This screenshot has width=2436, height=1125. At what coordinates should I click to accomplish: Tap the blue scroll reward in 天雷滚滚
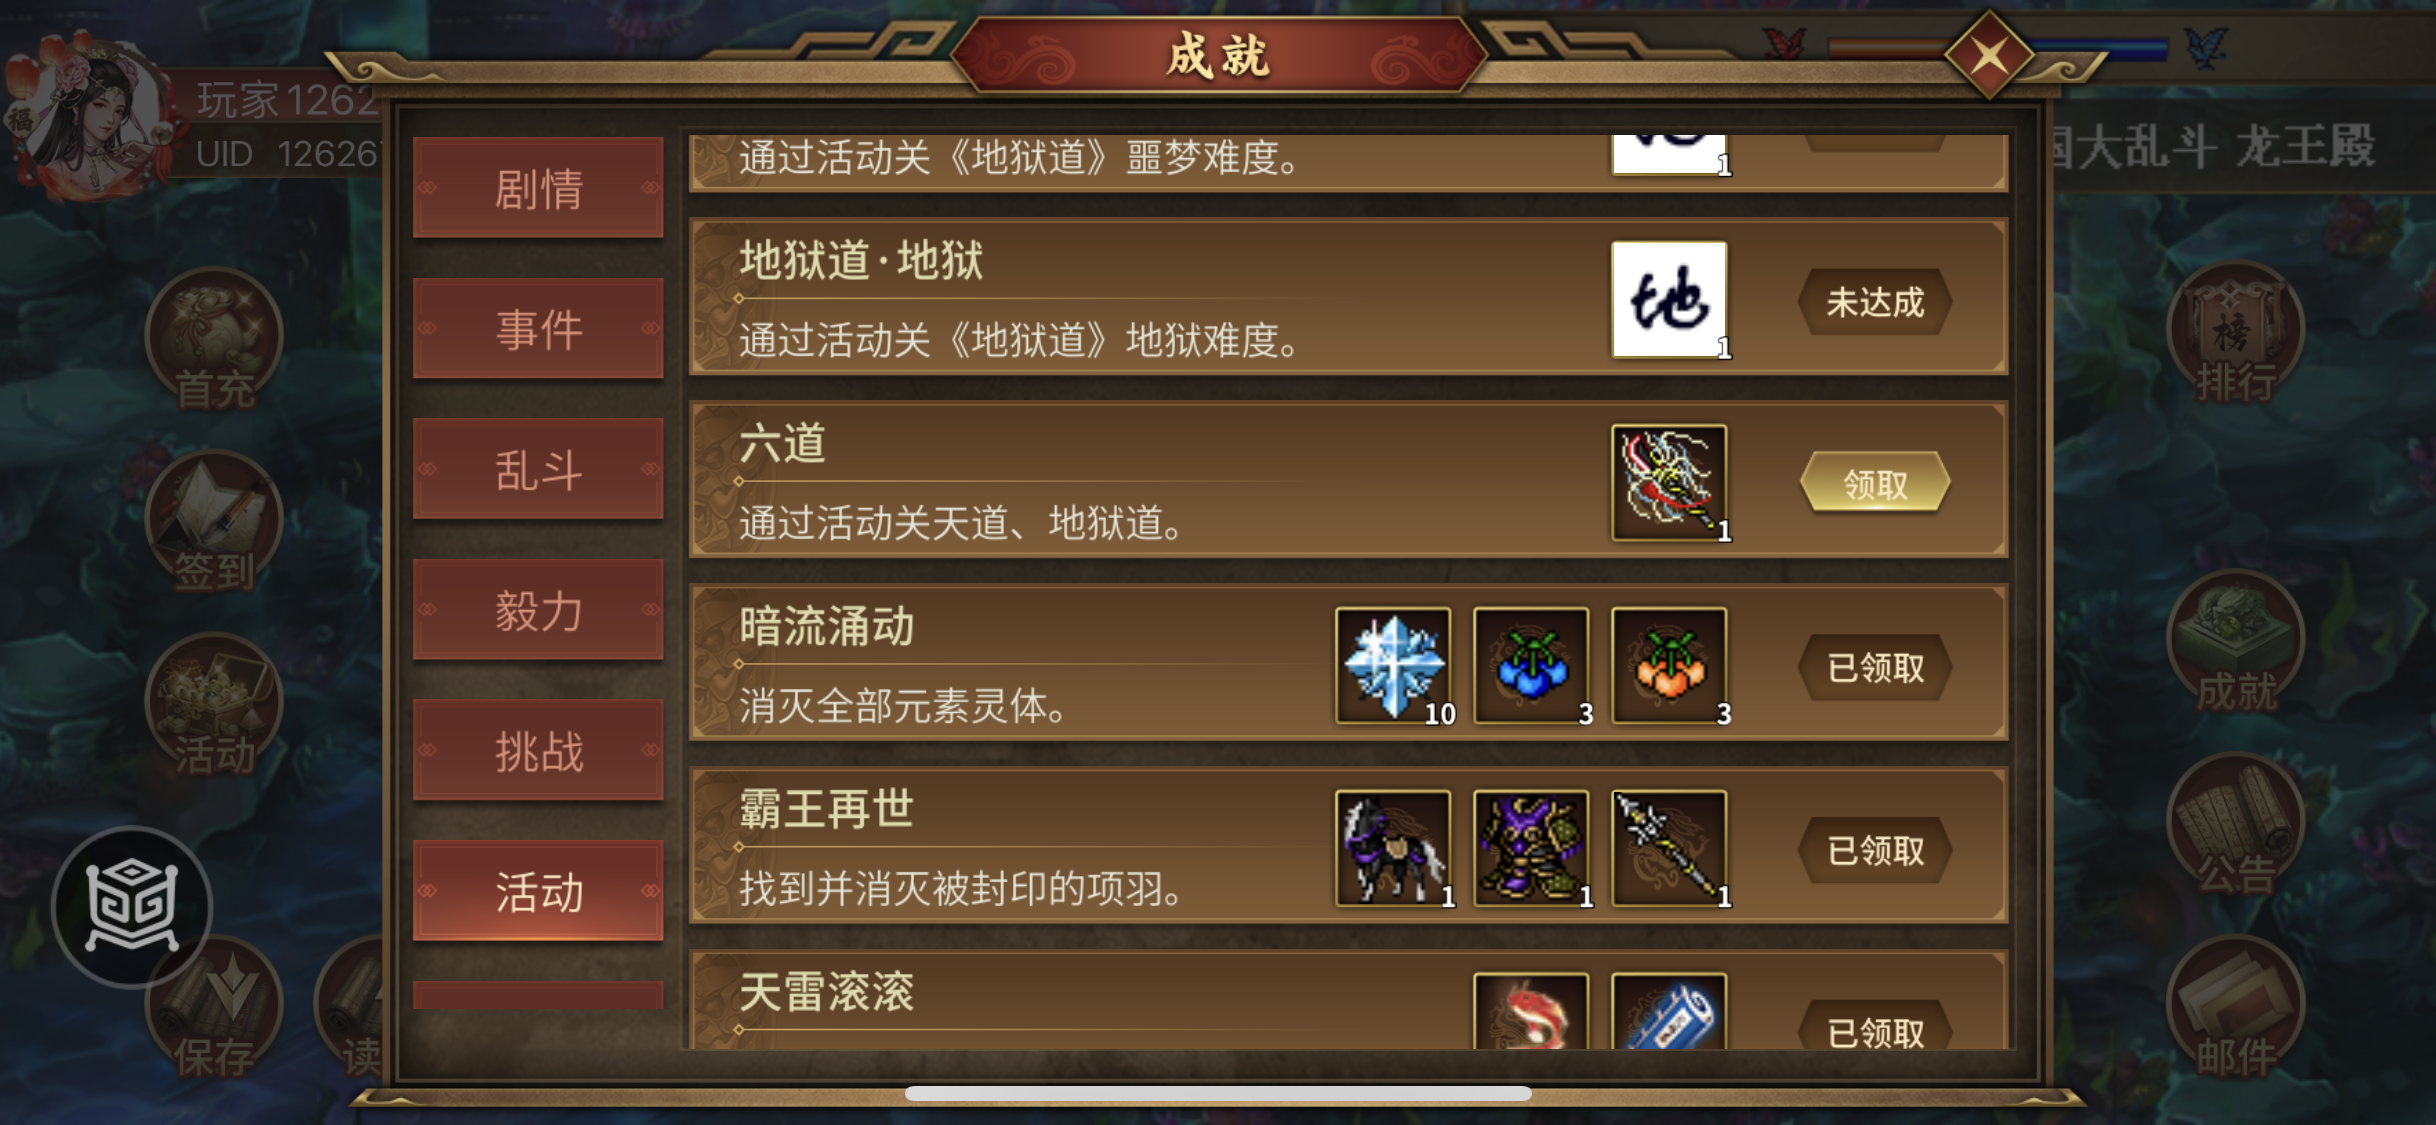coord(1669,1011)
